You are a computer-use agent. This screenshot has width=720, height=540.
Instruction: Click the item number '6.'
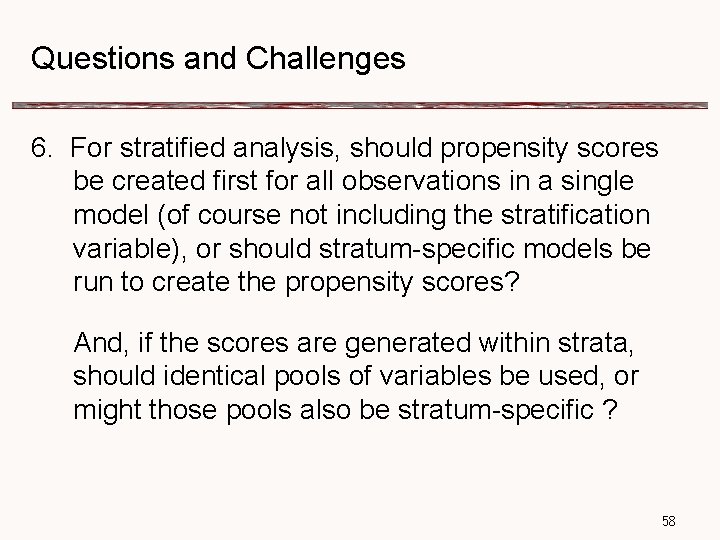click(x=42, y=149)
